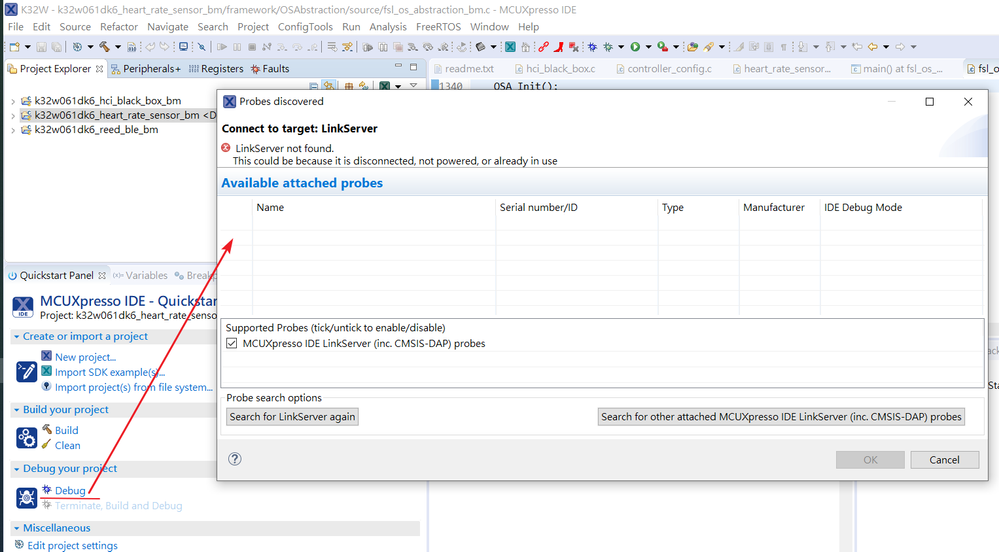Image resolution: width=999 pixels, height=552 pixels.
Task: Toggle Link with Editor in Project Explorer
Action: [329, 85]
